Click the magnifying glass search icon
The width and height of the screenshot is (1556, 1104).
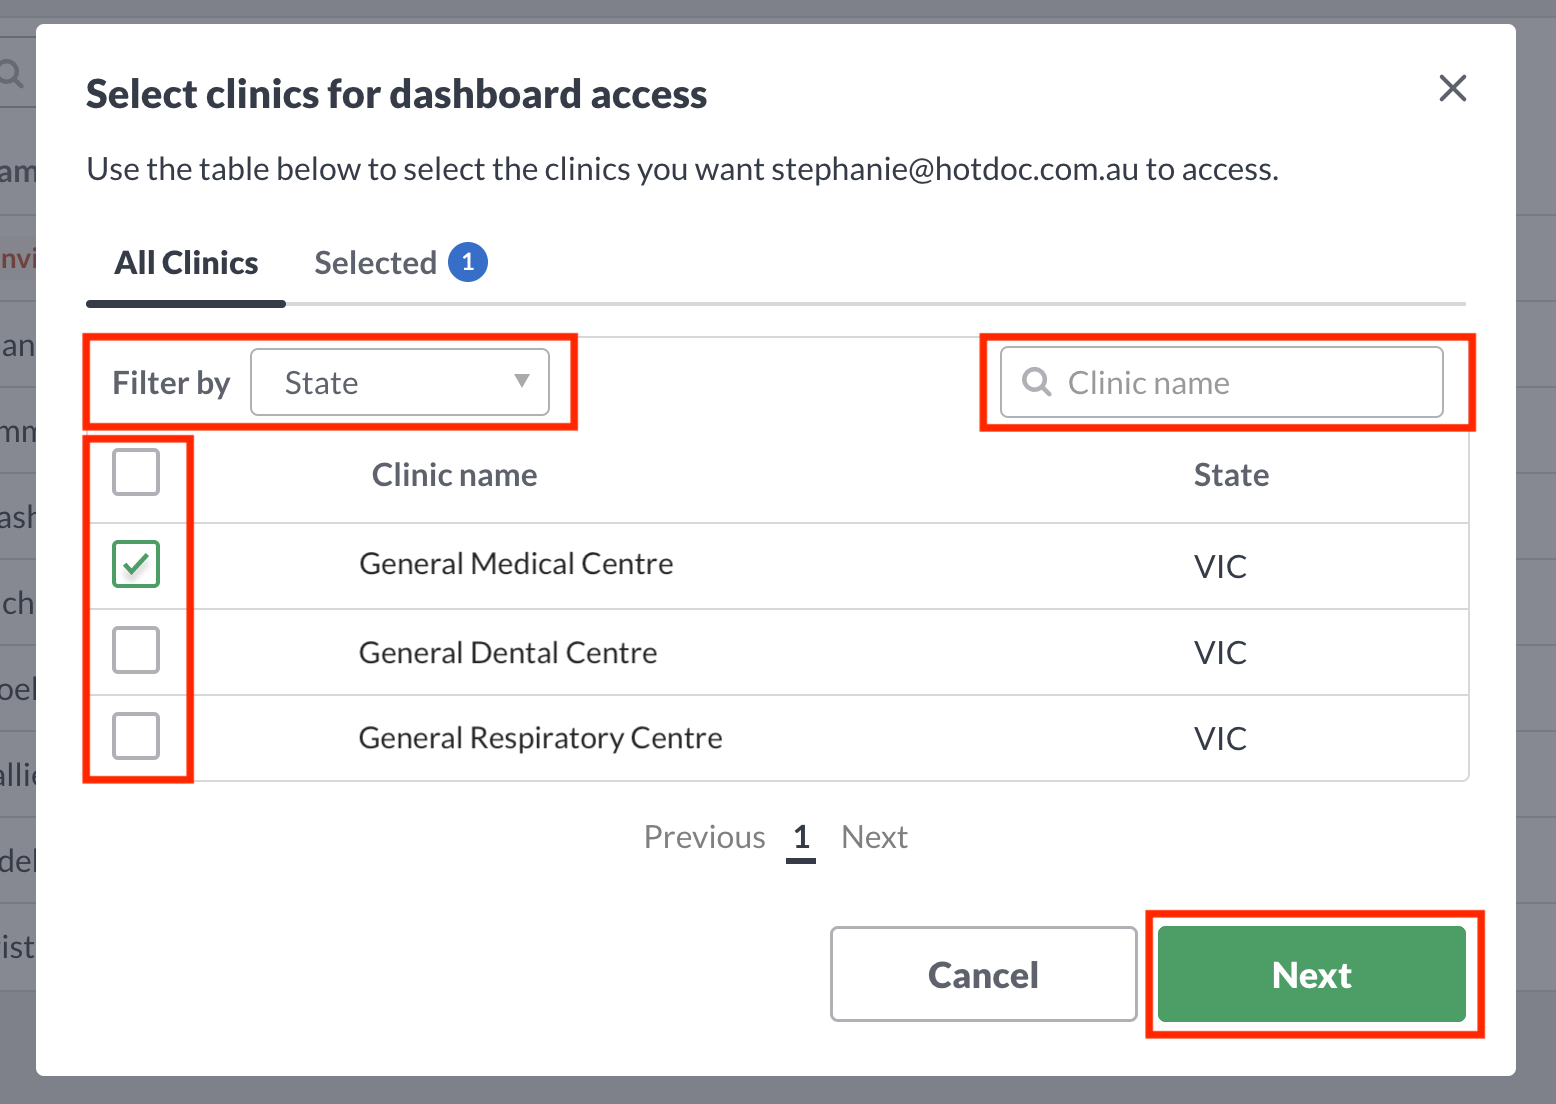point(1035,382)
